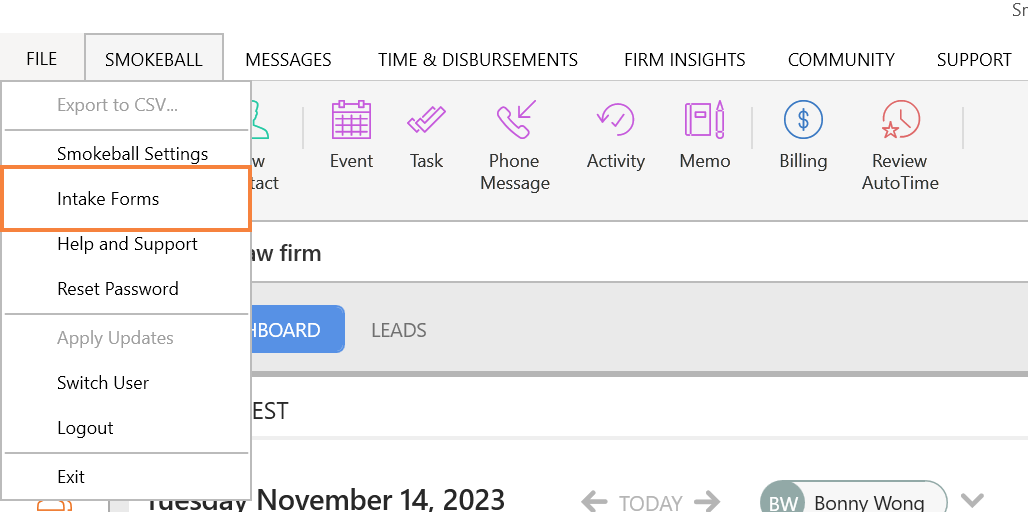1028x512 pixels.
Task: Open the TIME & DISBURSEMENTS ribbon tab
Action: (478, 60)
